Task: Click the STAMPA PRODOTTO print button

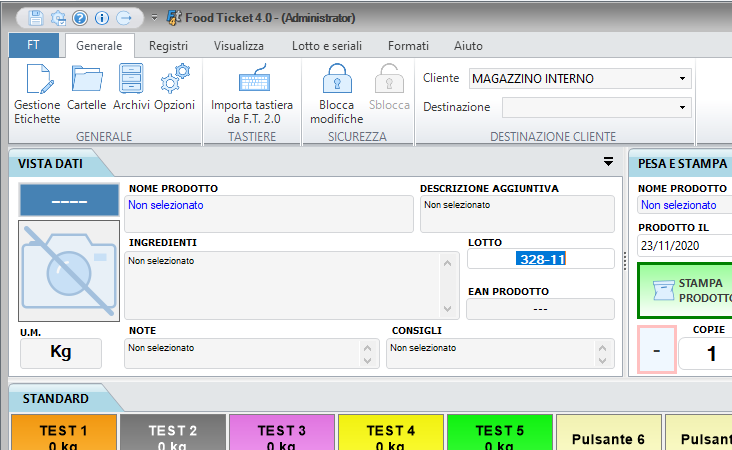Action: click(685, 290)
